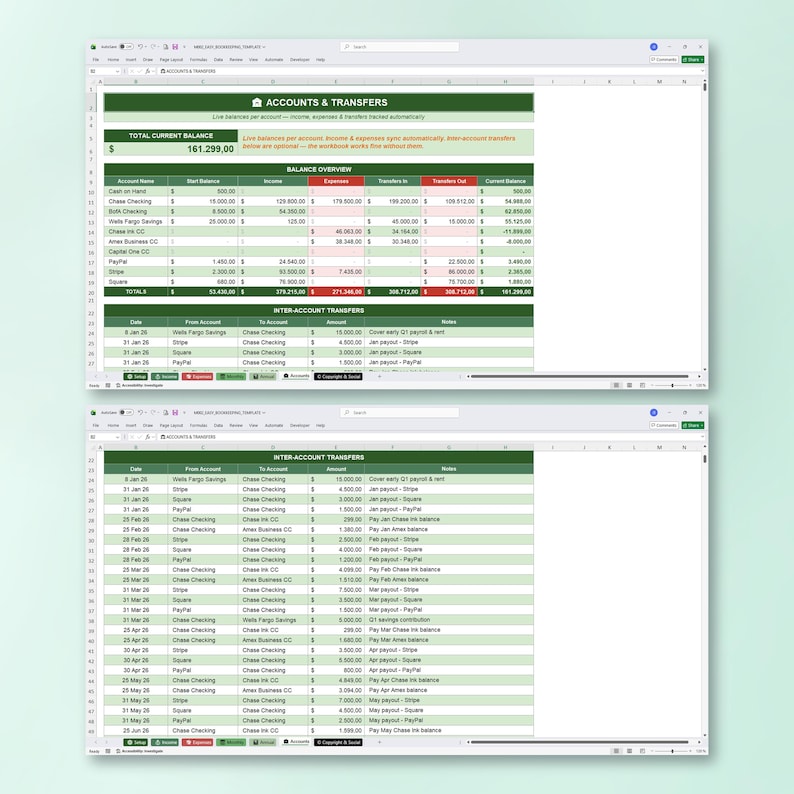Viewport: 794px width, 794px height.
Task: Open Page Layout tab in upper window
Action: tap(171, 60)
